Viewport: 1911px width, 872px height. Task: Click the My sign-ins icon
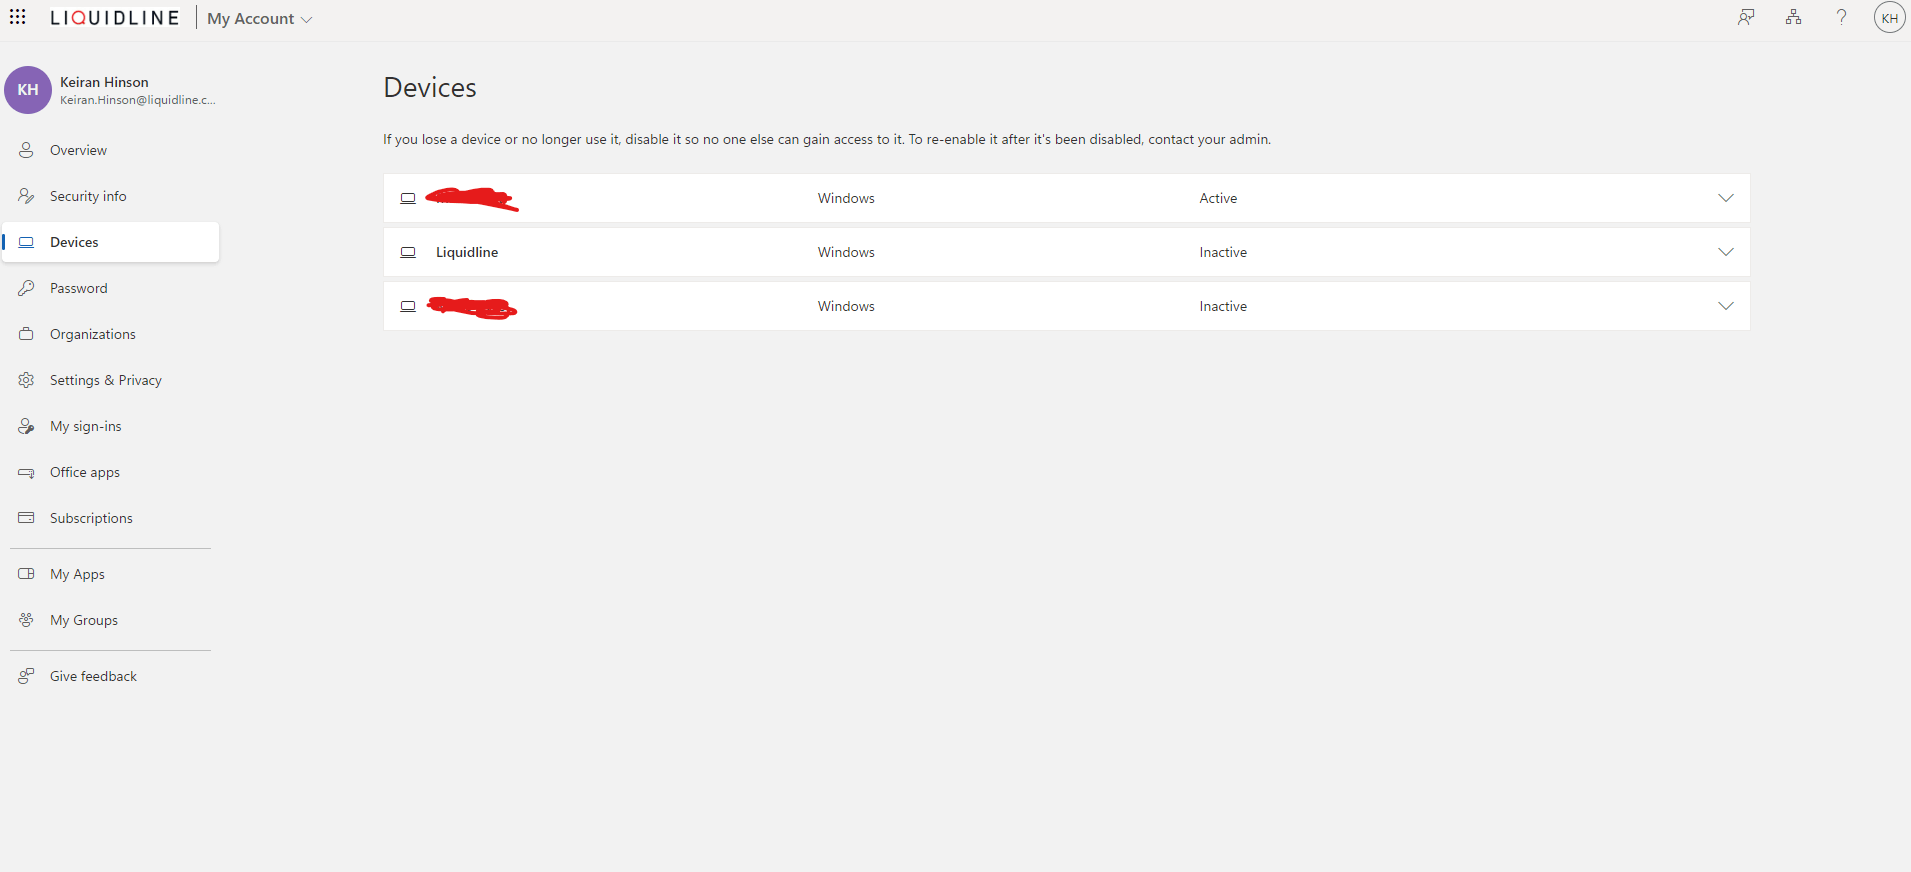click(x=26, y=426)
